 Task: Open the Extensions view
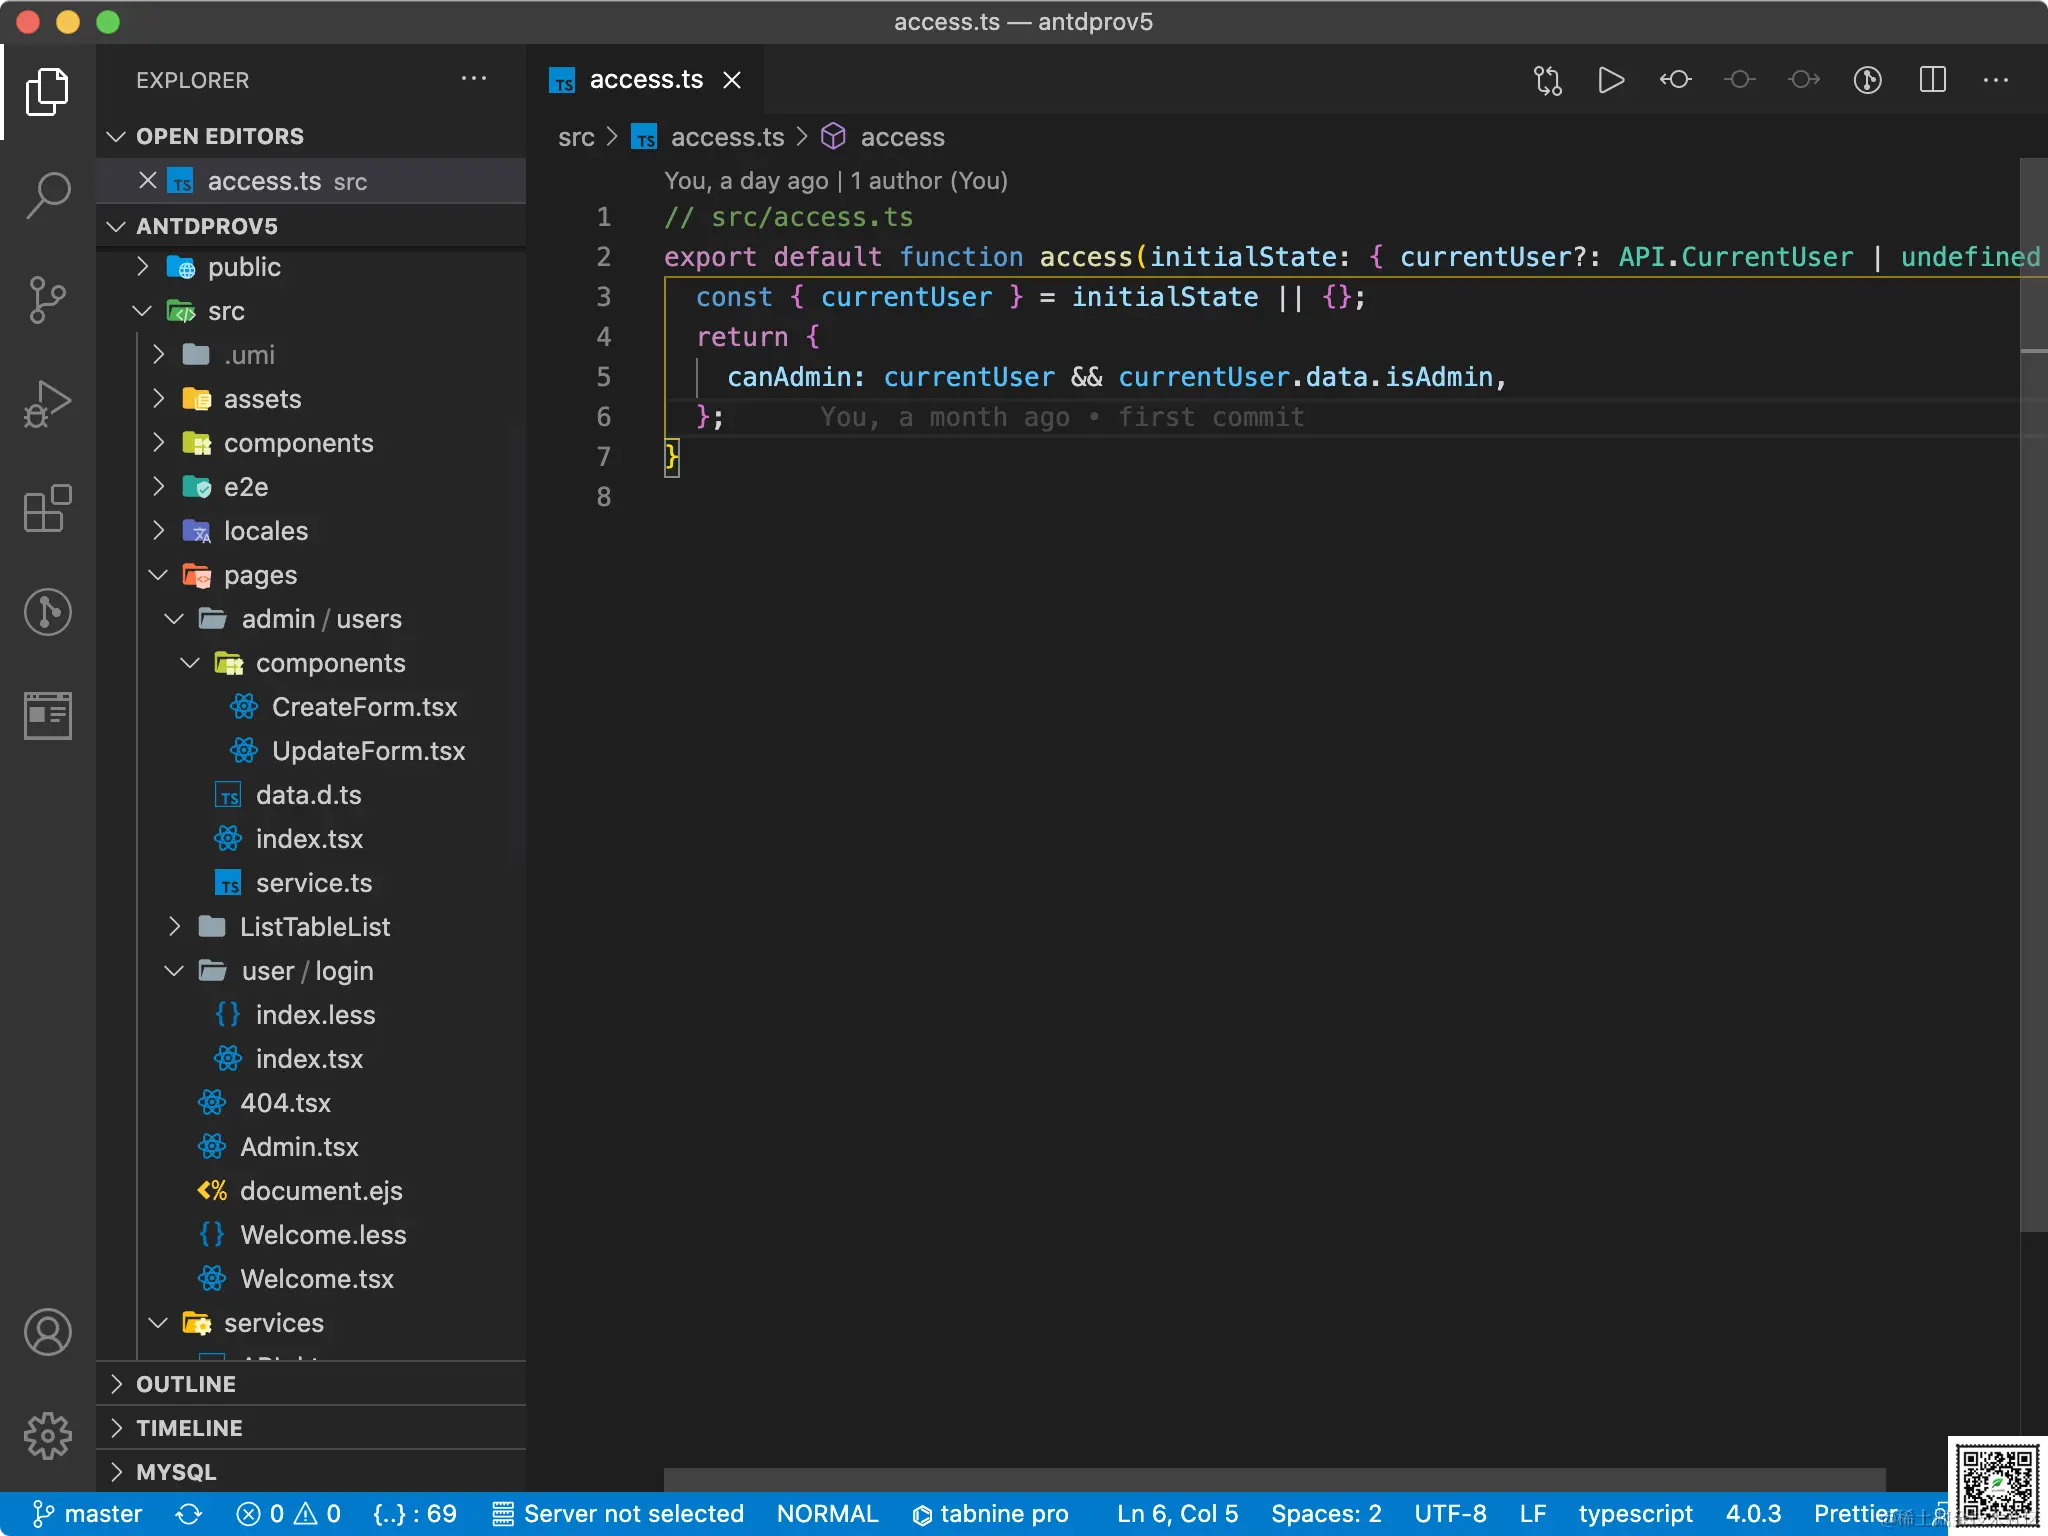coord(48,509)
